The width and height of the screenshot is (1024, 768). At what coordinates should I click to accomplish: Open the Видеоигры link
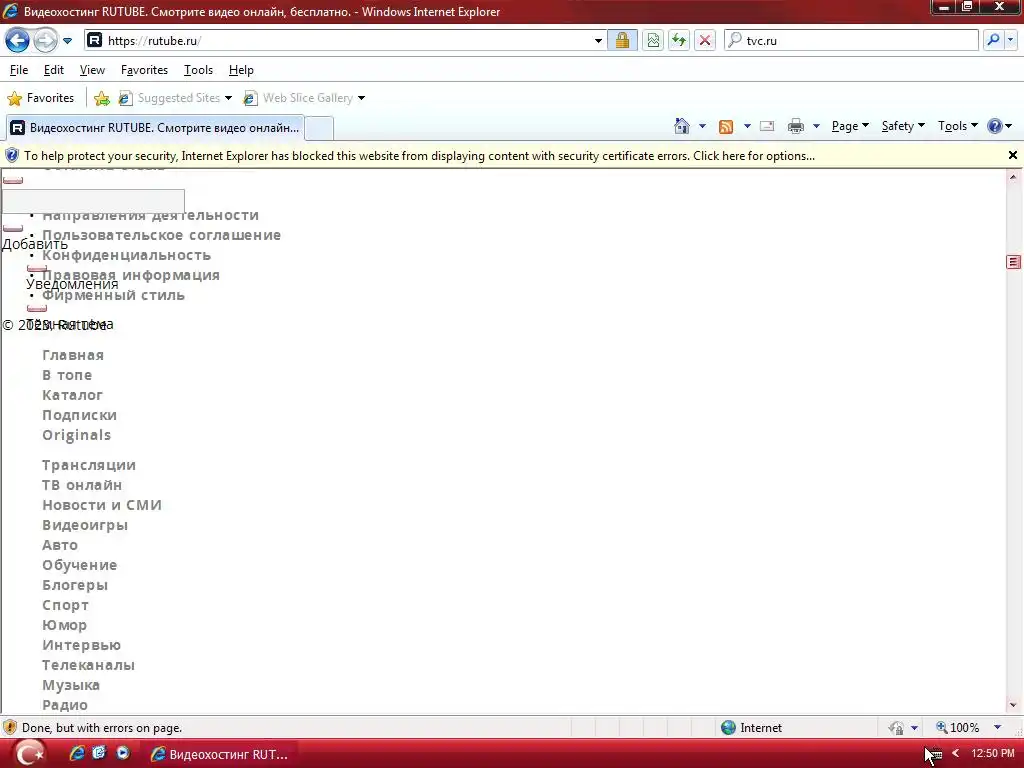(x=85, y=525)
